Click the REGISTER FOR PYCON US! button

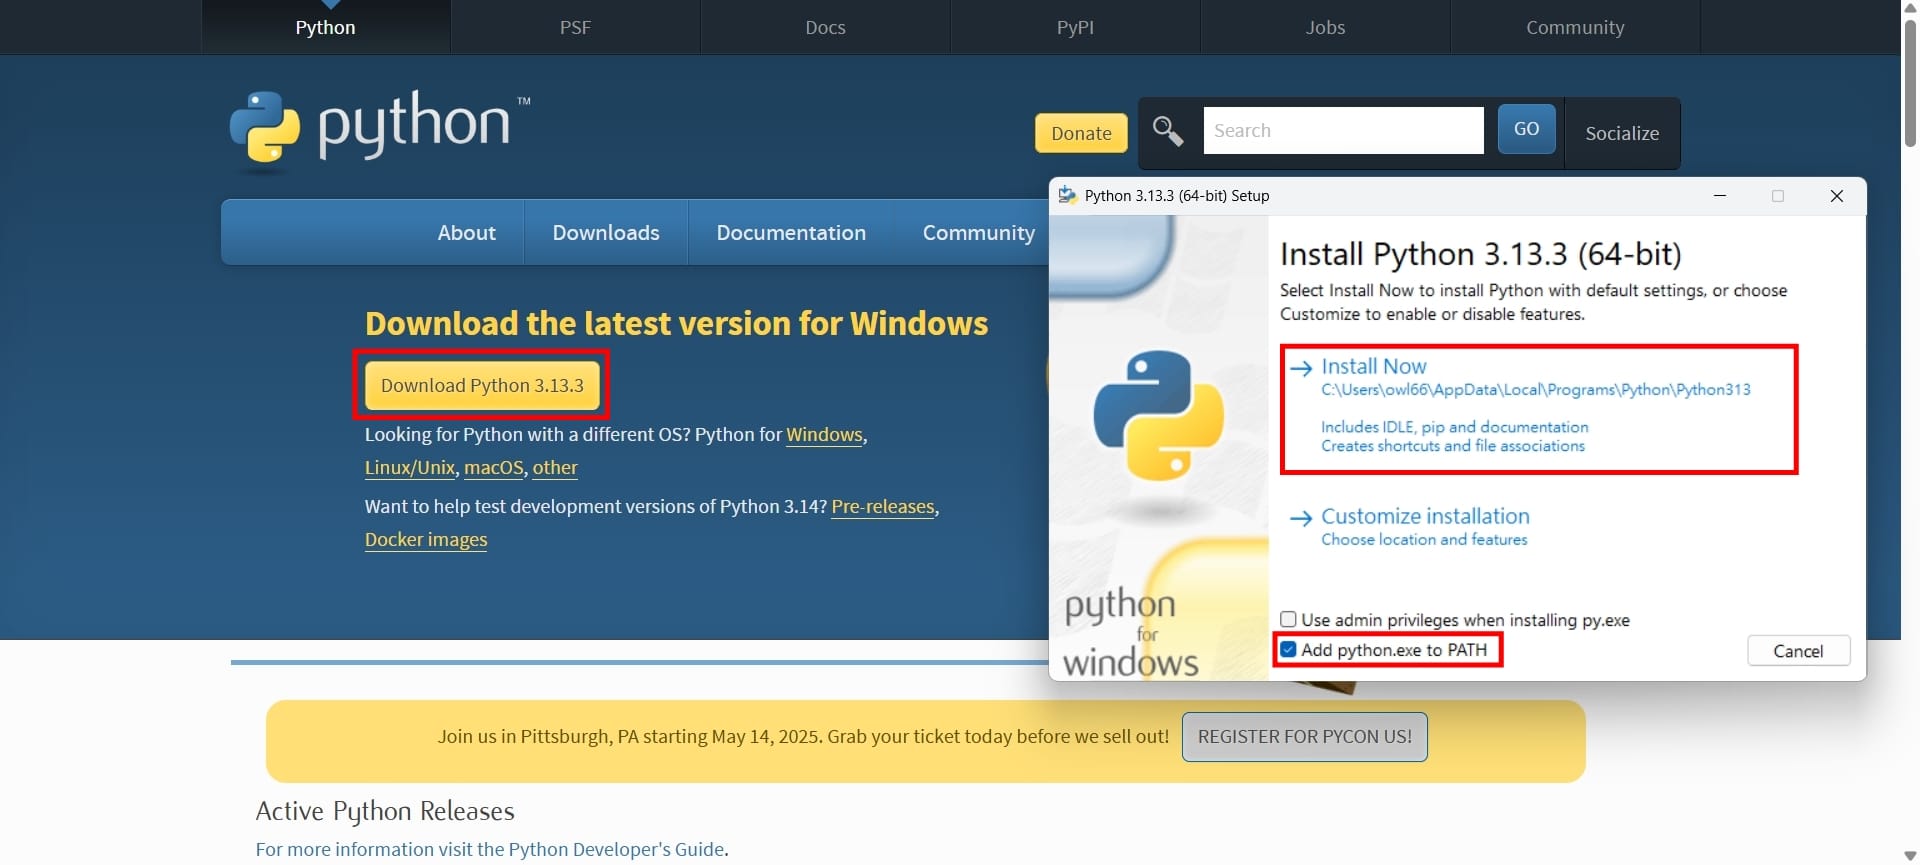click(1304, 736)
